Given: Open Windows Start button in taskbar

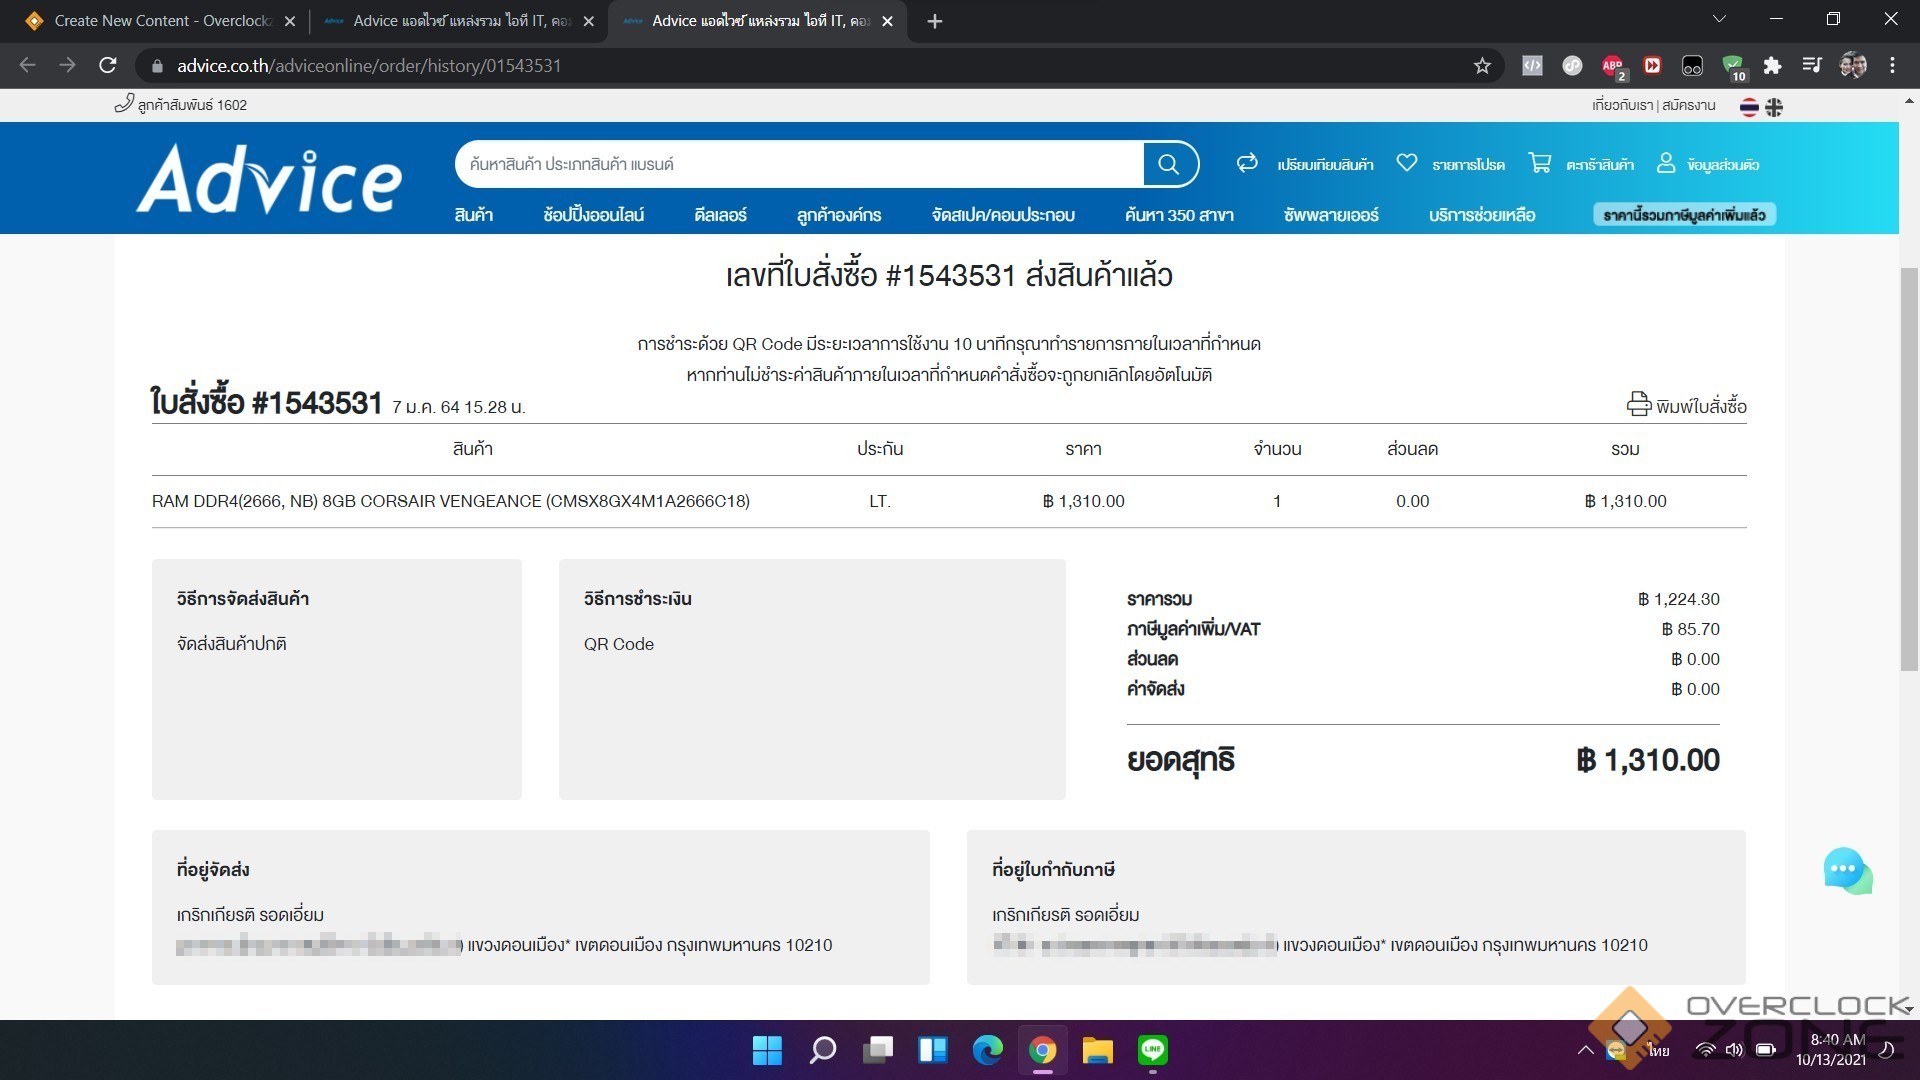Looking at the screenshot, I should coord(767,1050).
